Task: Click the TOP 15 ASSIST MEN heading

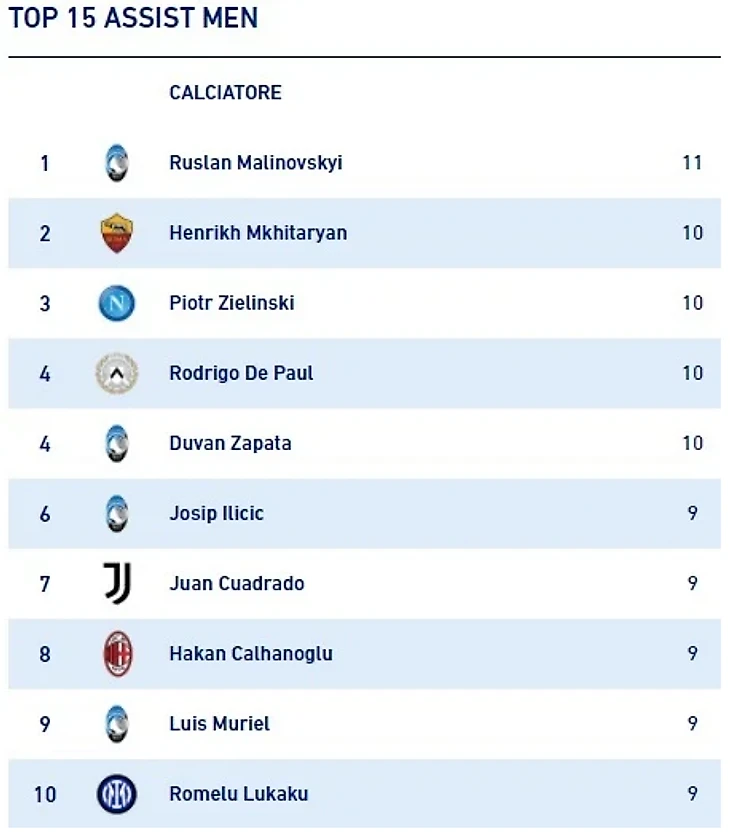Action: (133, 18)
